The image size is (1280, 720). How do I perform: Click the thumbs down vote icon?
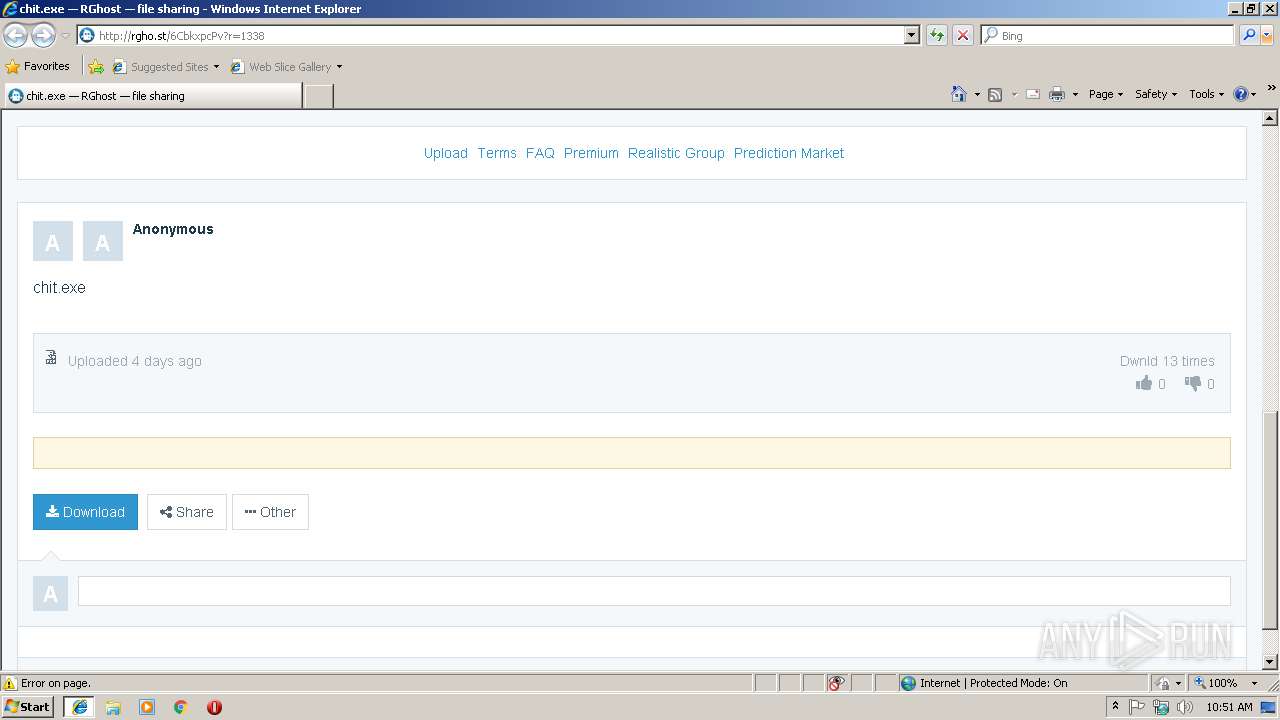1193,383
